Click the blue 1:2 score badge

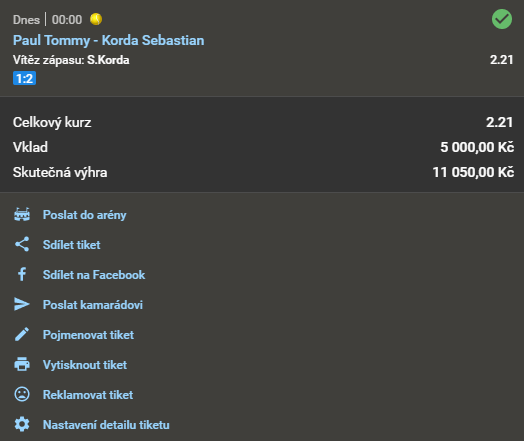coord(24,79)
